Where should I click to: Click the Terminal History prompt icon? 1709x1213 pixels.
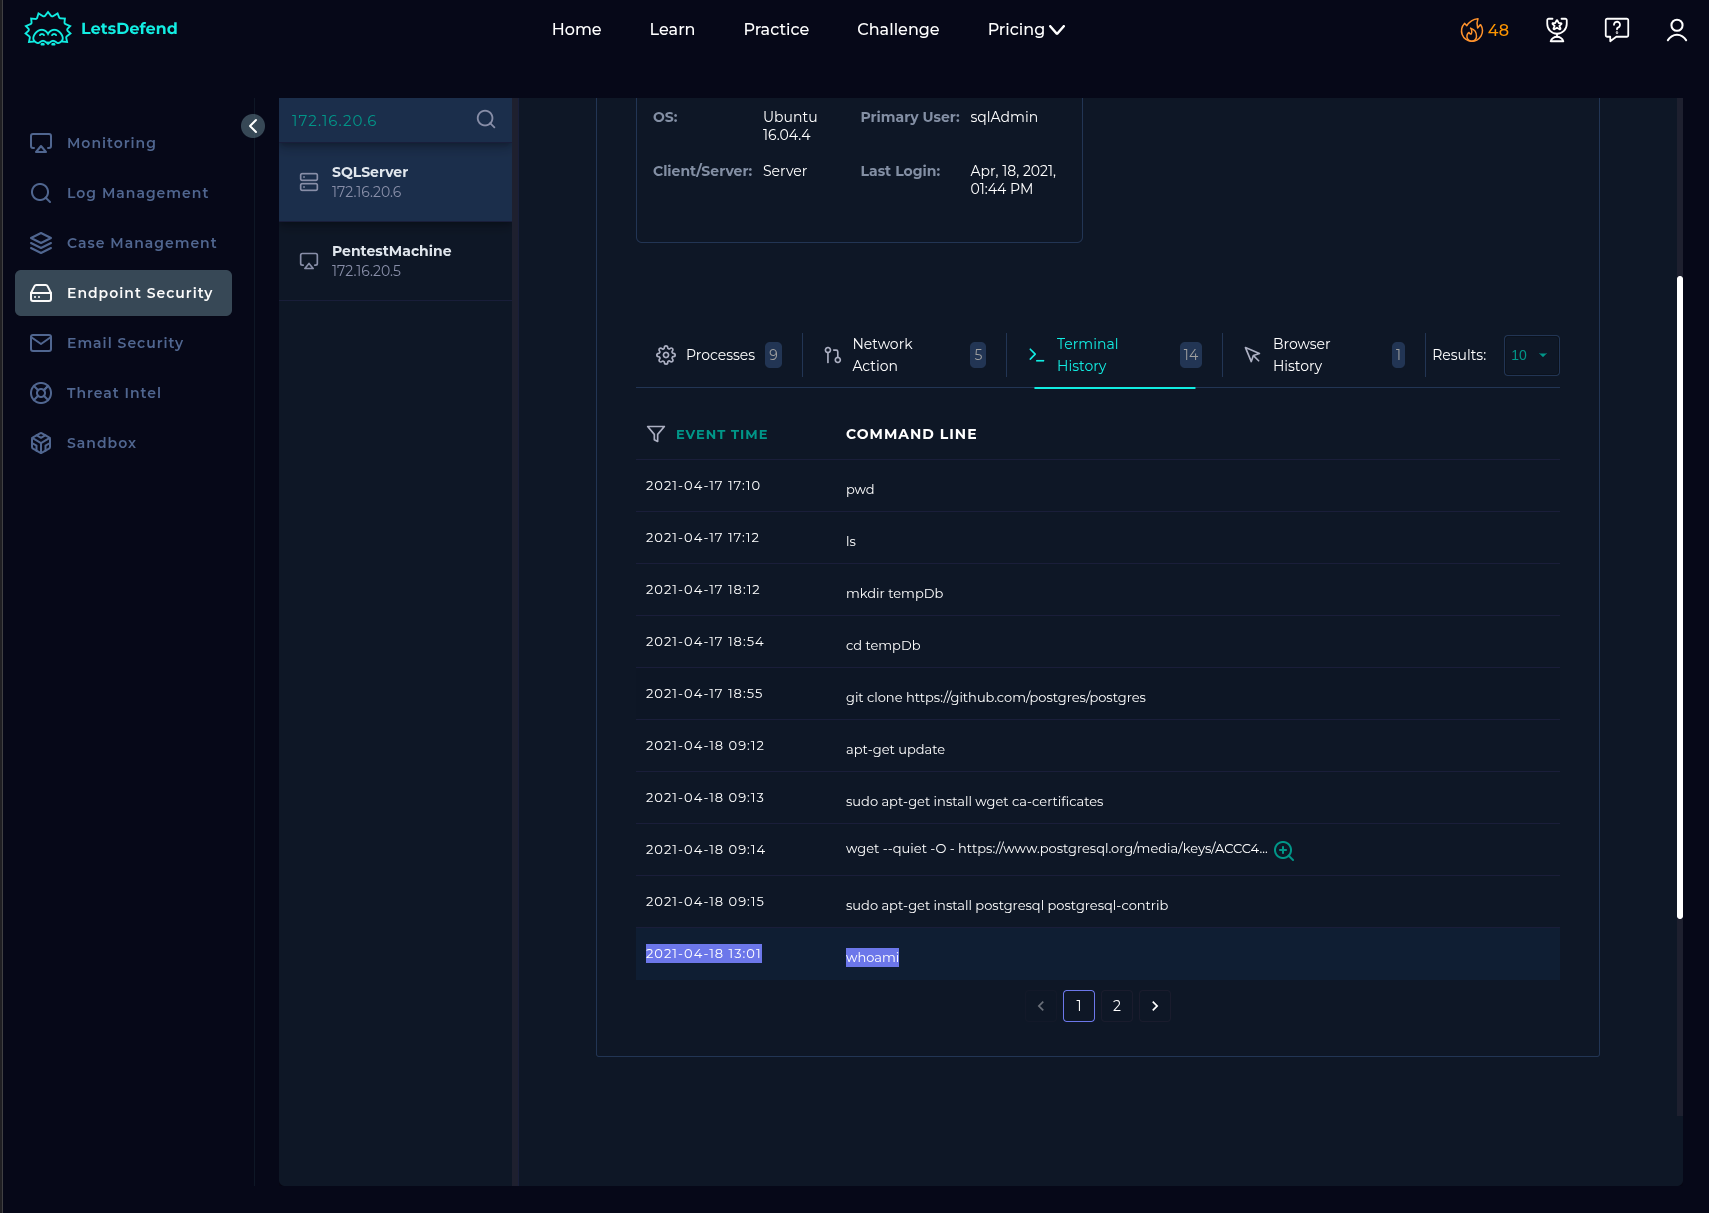coord(1037,355)
